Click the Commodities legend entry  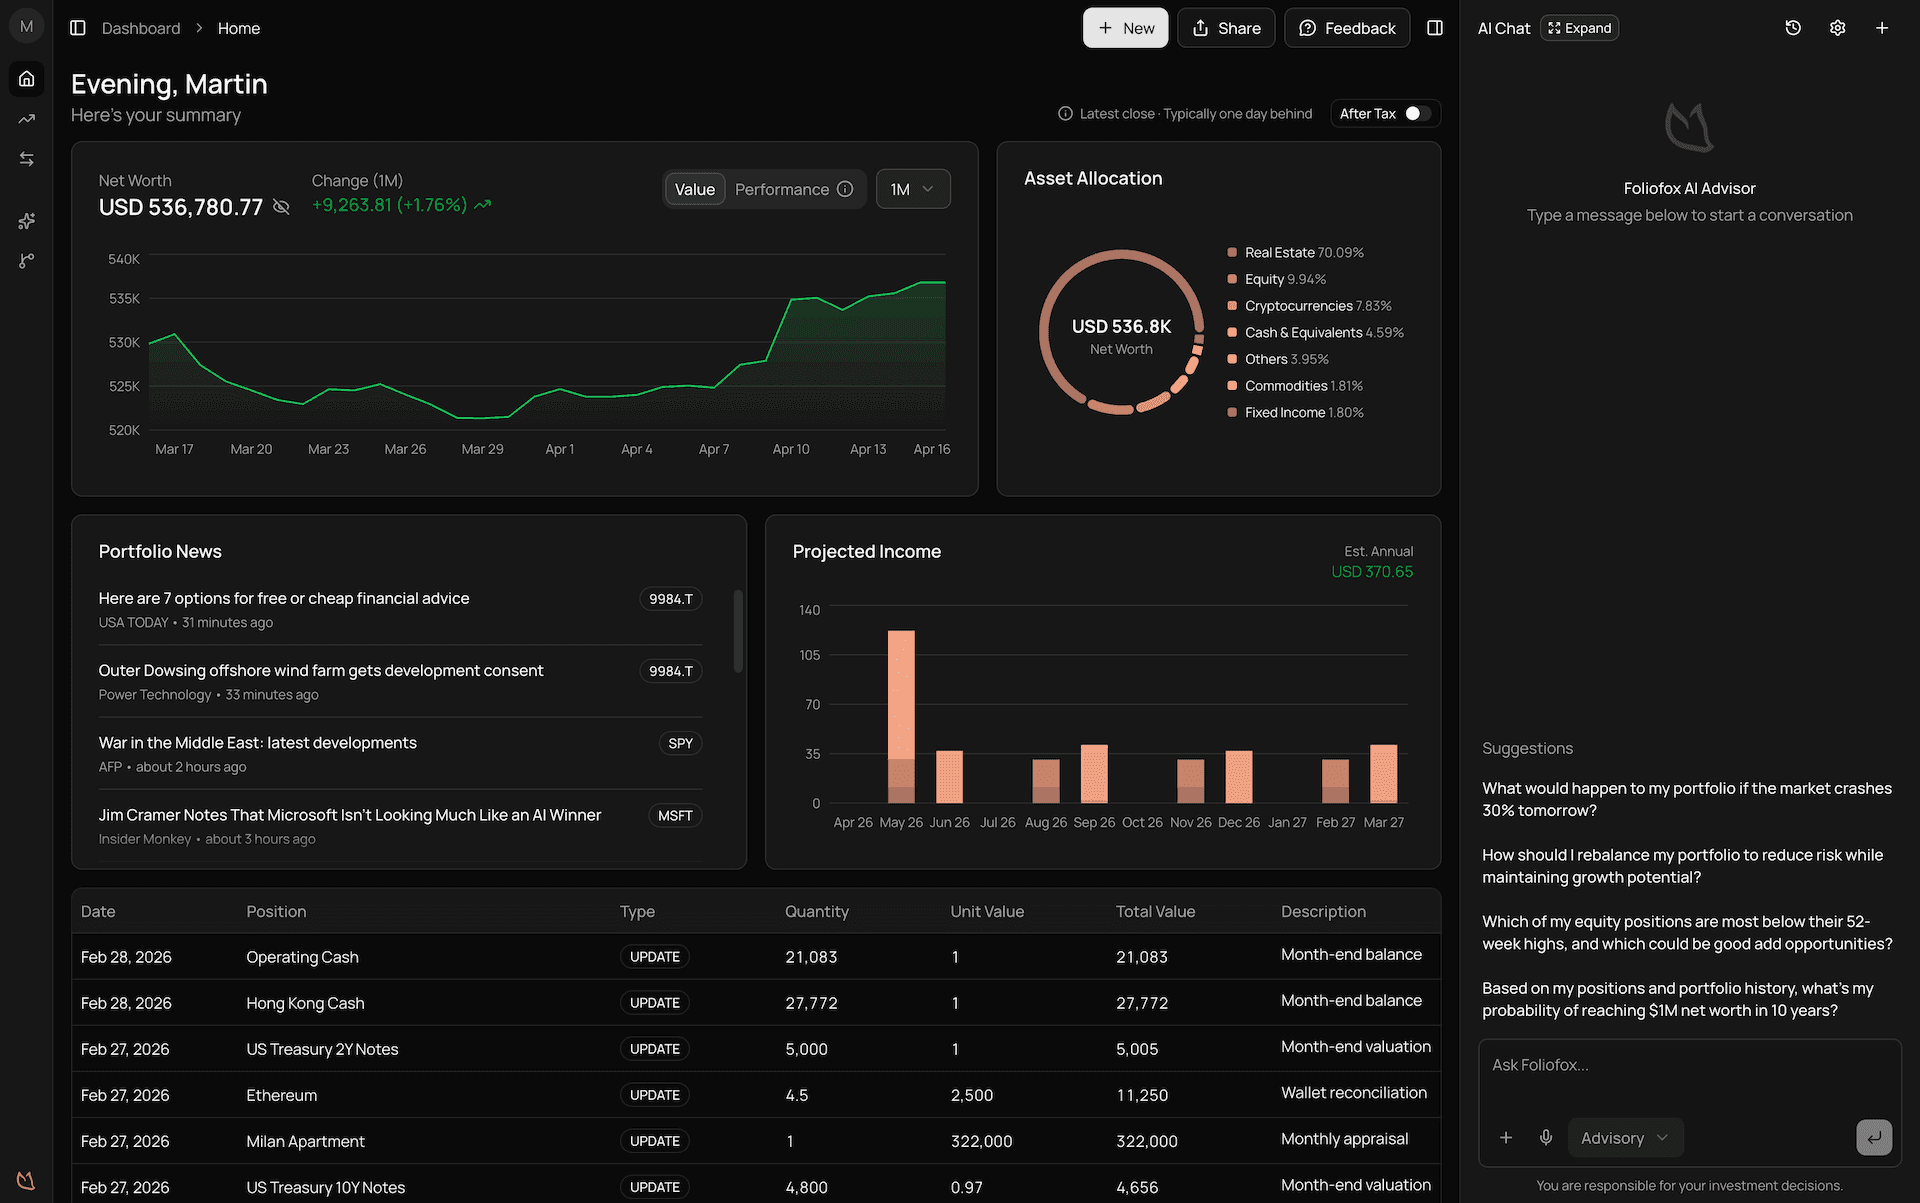point(1295,386)
